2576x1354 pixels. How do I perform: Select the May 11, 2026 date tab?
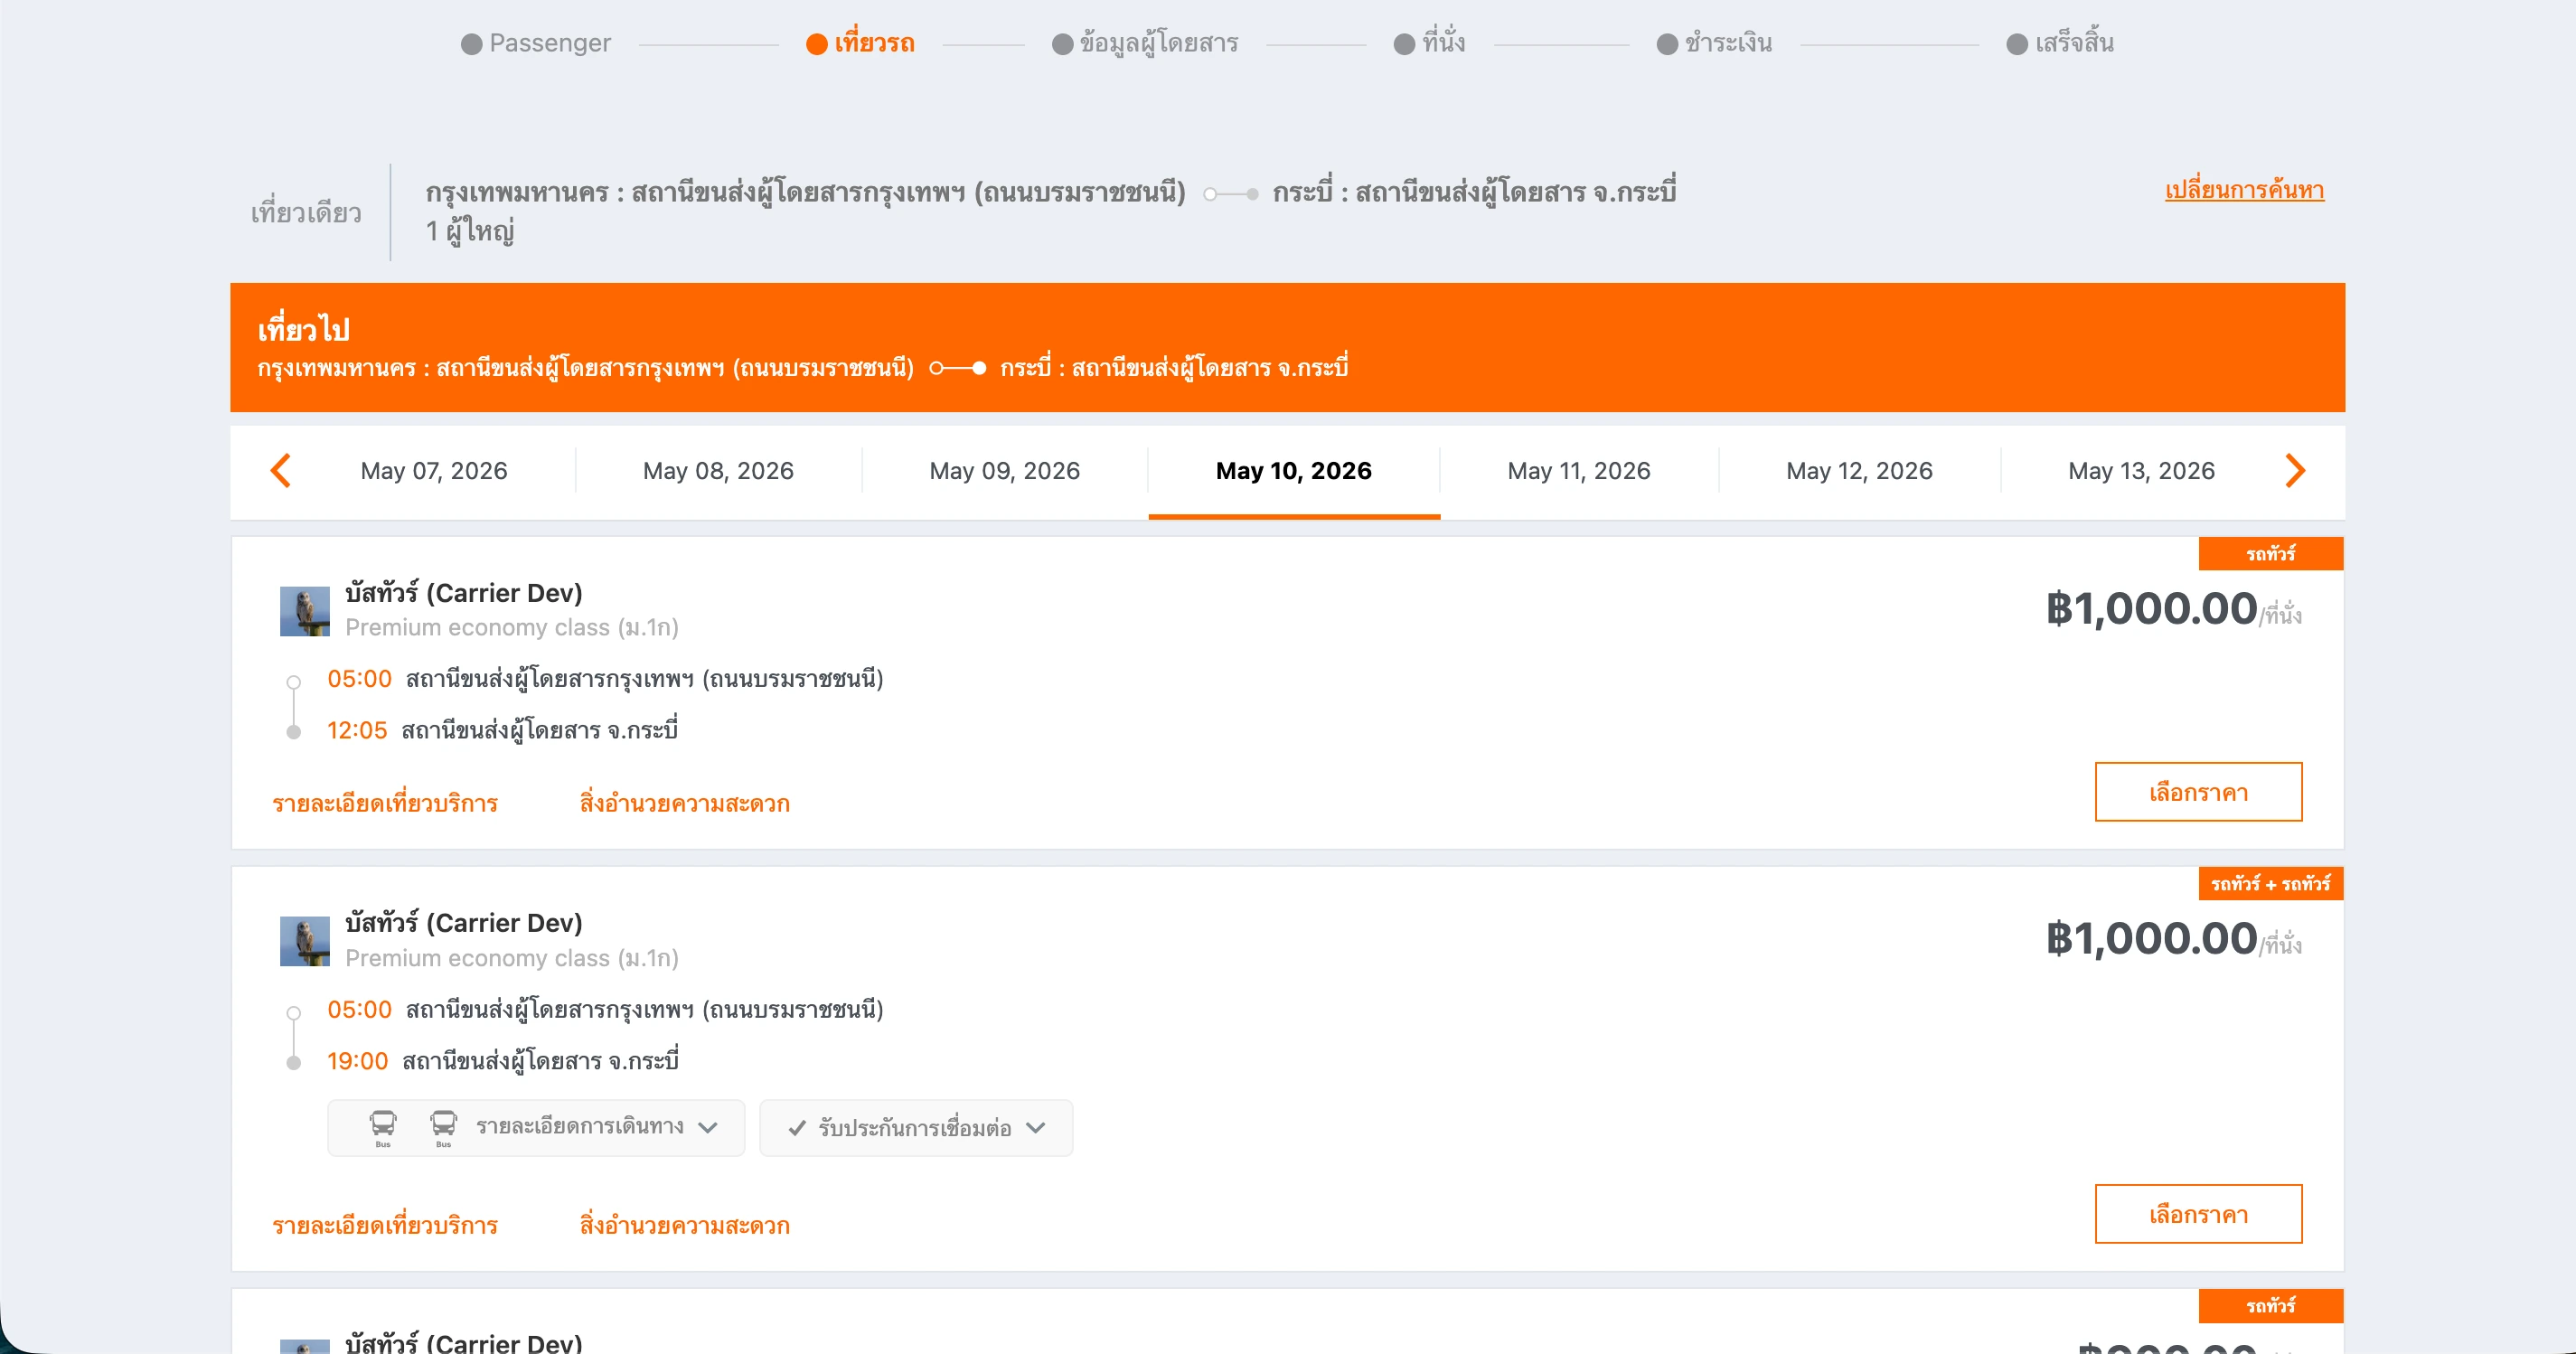coord(1579,471)
